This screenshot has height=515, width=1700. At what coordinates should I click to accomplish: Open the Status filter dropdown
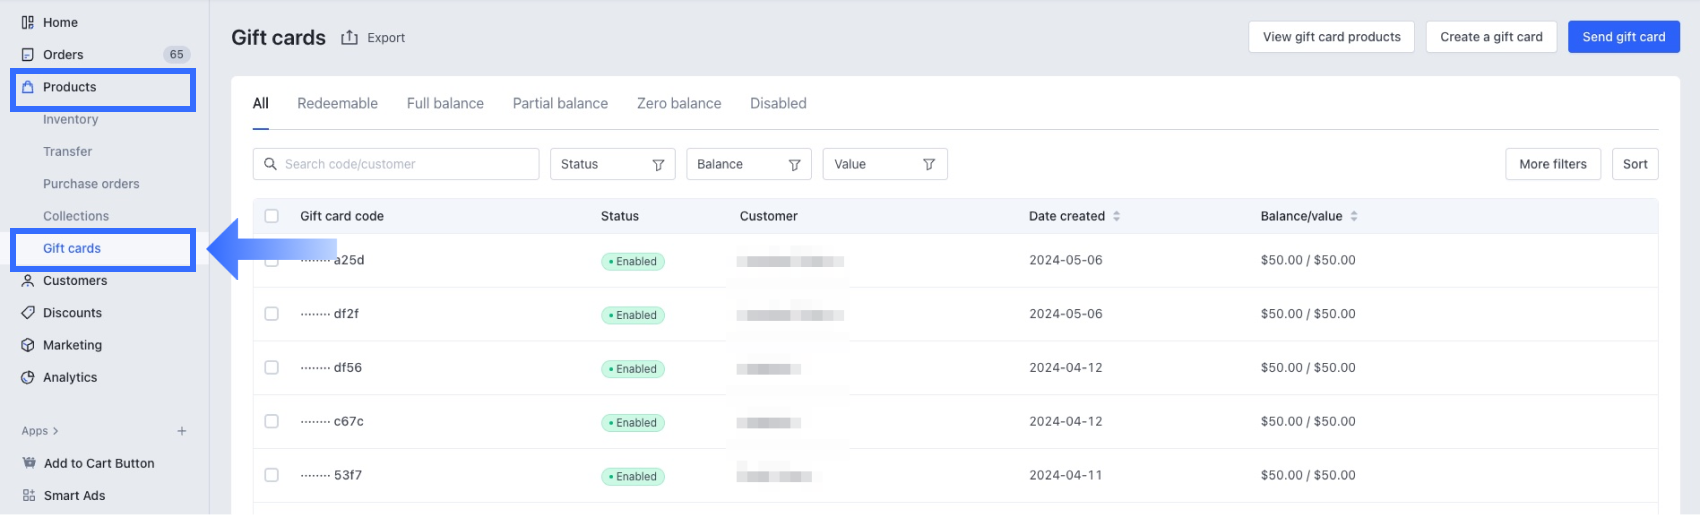pyautogui.click(x=612, y=164)
